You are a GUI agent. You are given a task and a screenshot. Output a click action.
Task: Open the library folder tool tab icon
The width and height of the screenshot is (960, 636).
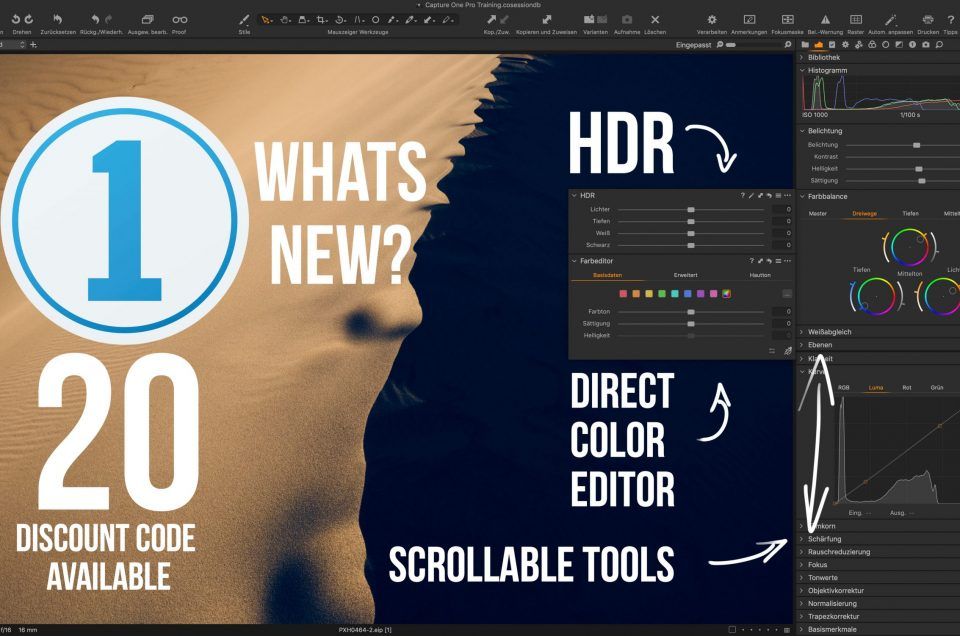[805, 45]
